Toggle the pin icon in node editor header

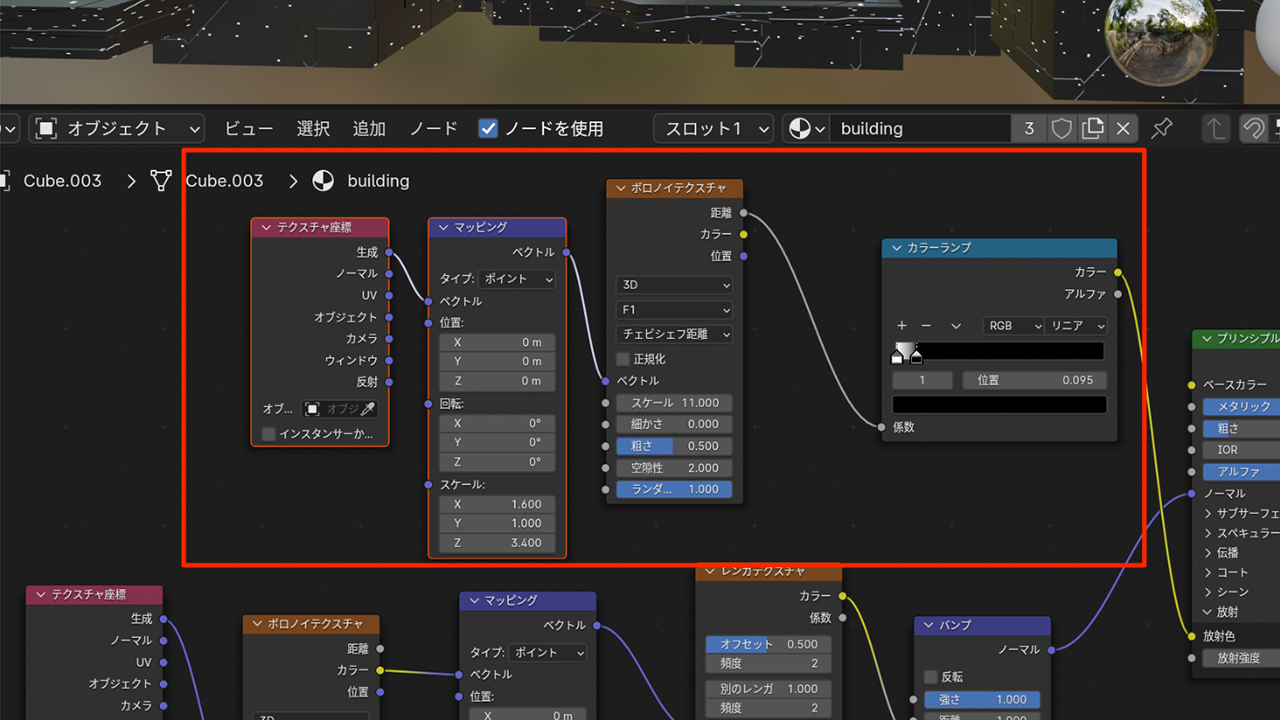click(x=1161, y=128)
